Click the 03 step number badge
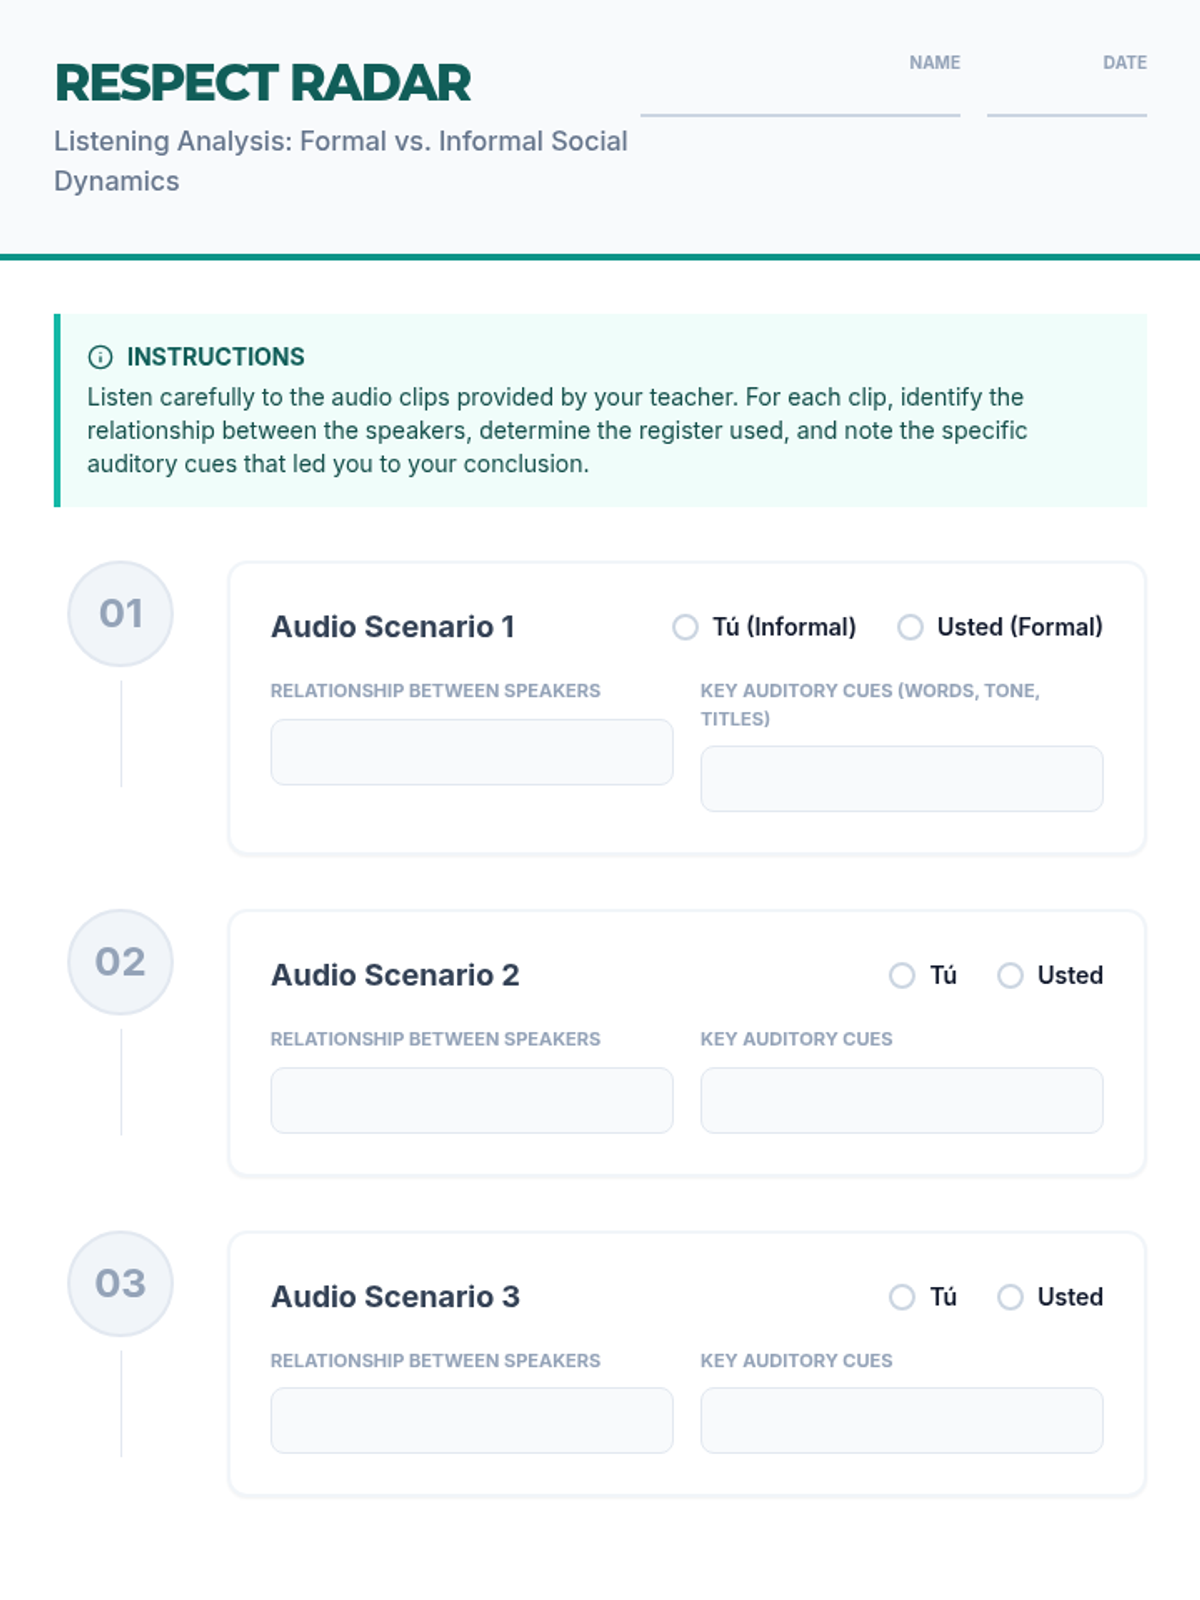This screenshot has width=1200, height=1600. click(x=120, y=1283)
